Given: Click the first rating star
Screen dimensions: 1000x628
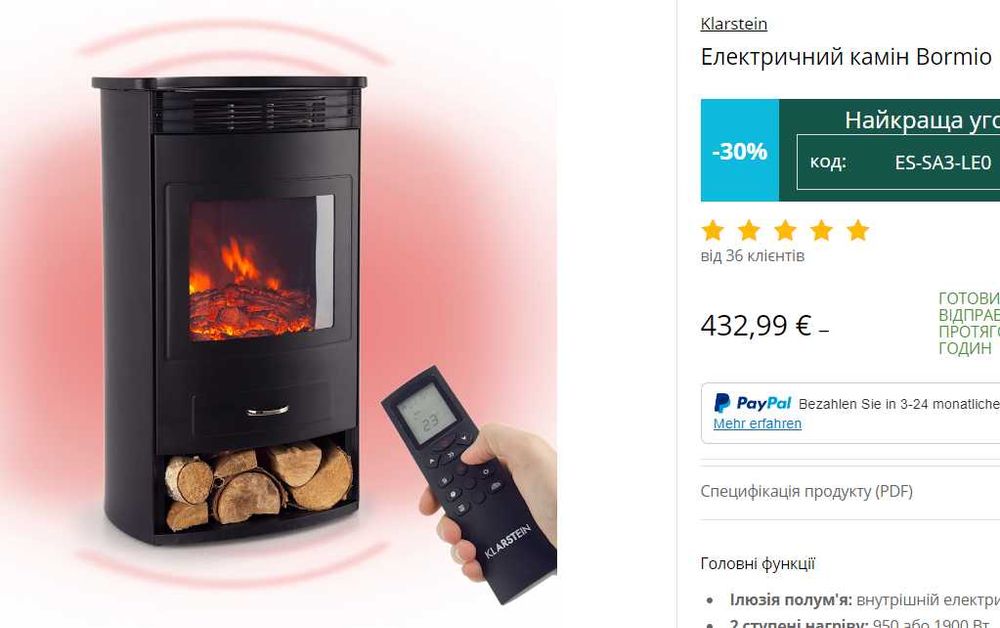Looking at the screenshot, I should pos(712,230).
